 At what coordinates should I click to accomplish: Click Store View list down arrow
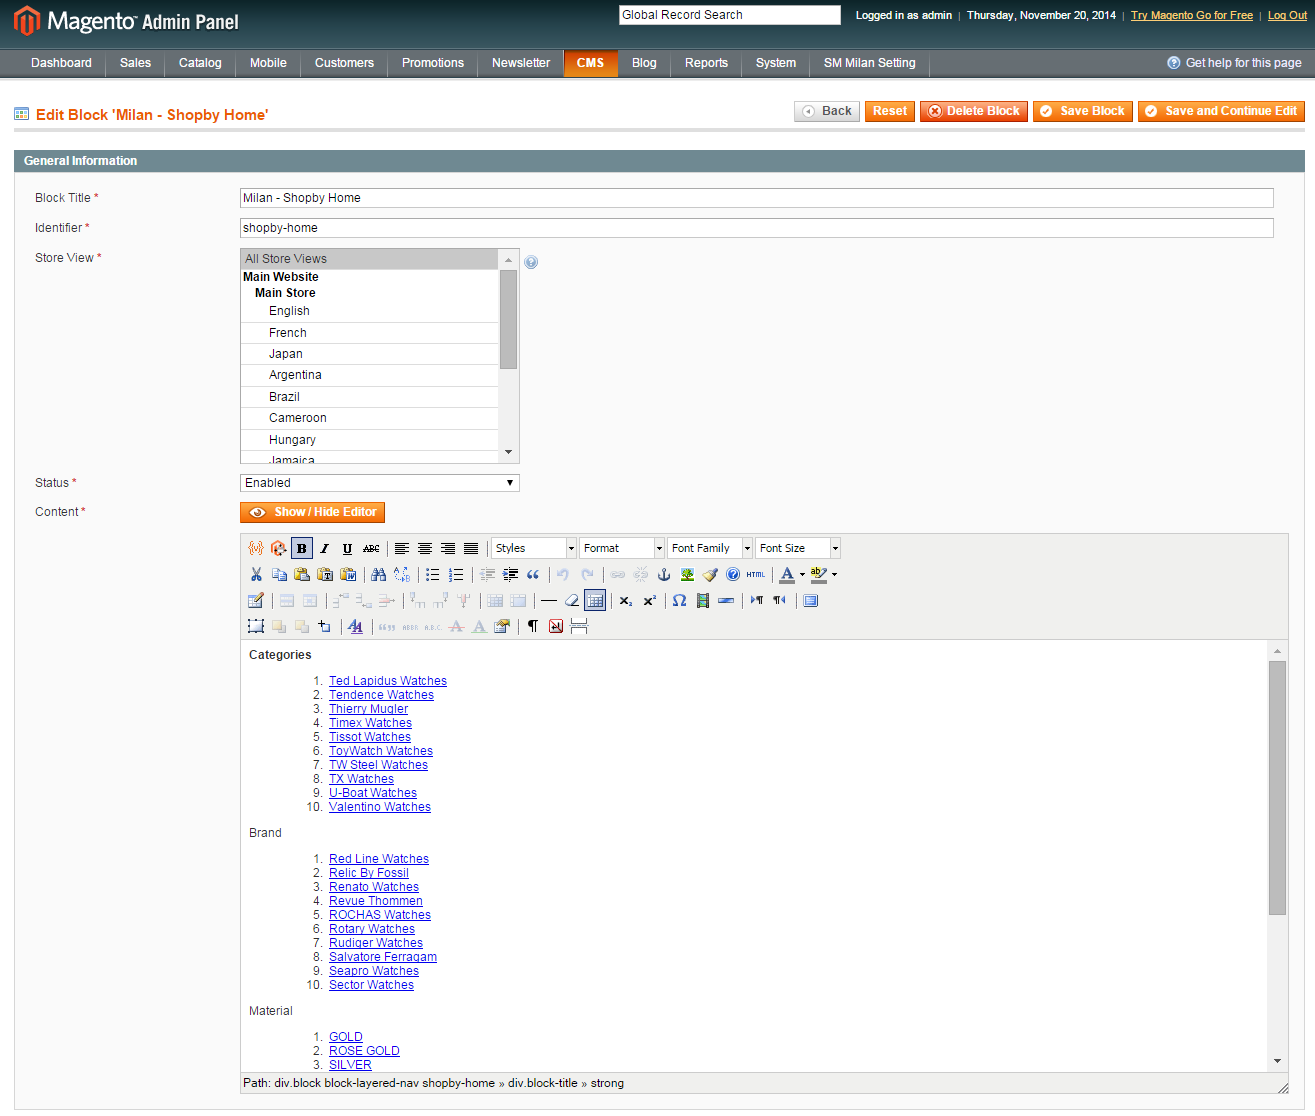[508, 452]
